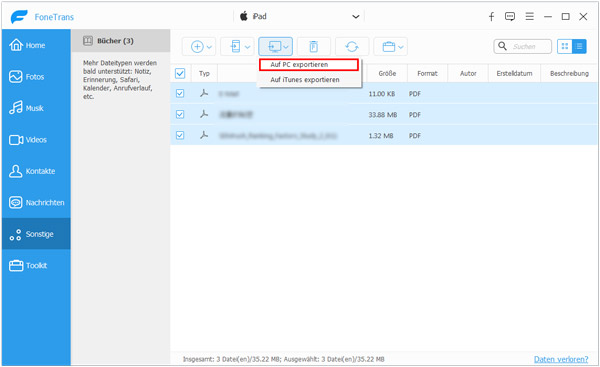The width and height of the screenshot is (600, 367).
Task: Expand the export to PC dropdown arrow
Action: 286,47
